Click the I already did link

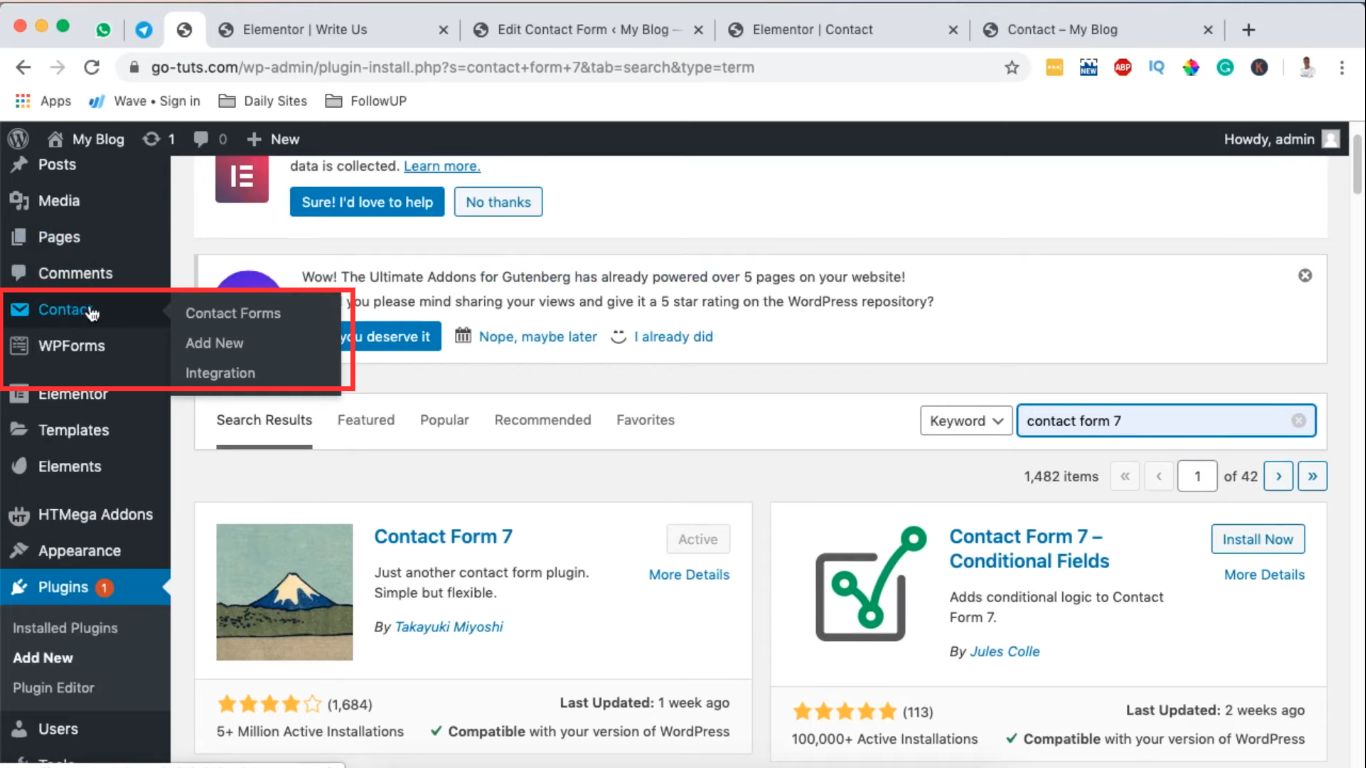tap(673, 337)
